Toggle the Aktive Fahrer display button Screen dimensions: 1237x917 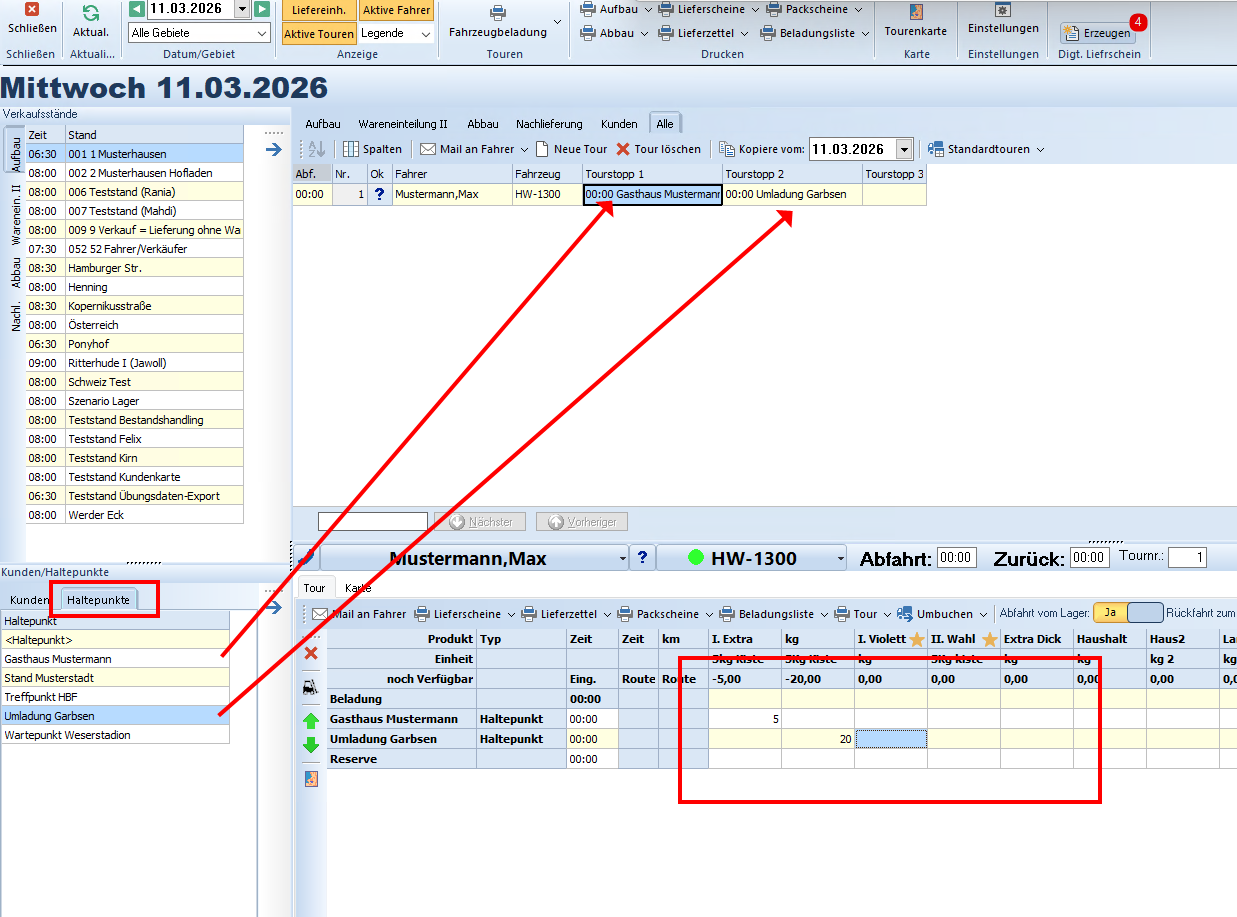(x=396, y=10)
